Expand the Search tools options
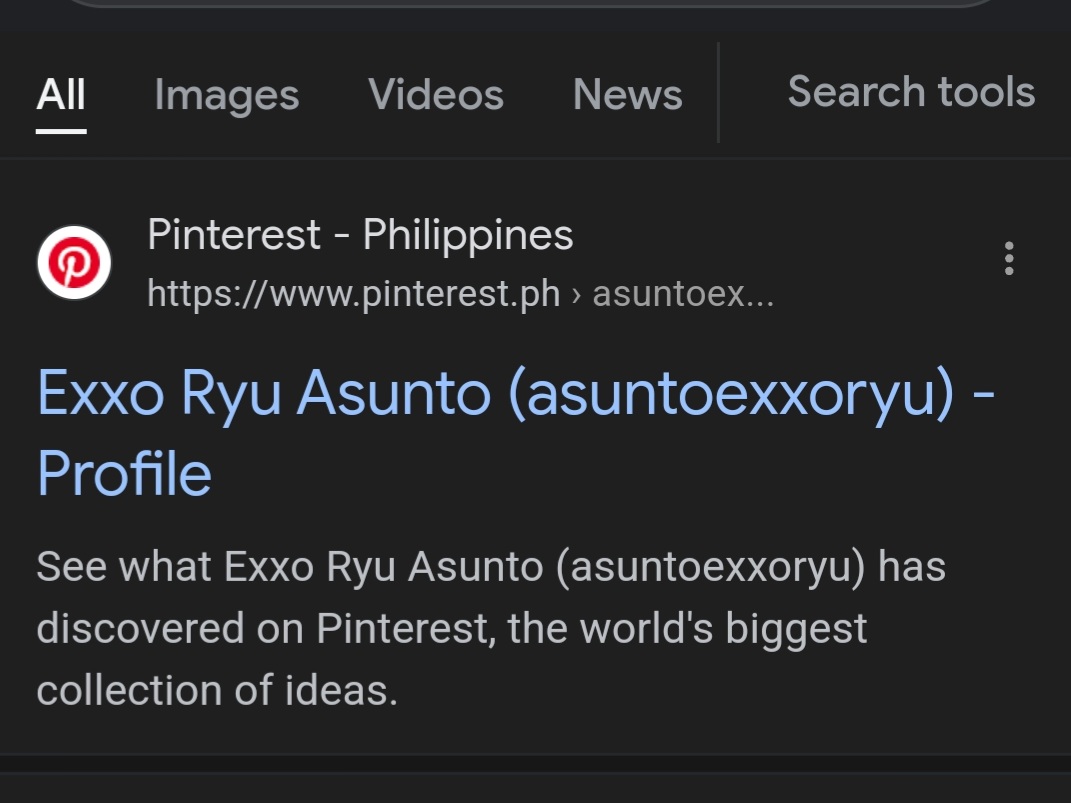The height and width of the screenshot is (803, 1071). (911, 91)
